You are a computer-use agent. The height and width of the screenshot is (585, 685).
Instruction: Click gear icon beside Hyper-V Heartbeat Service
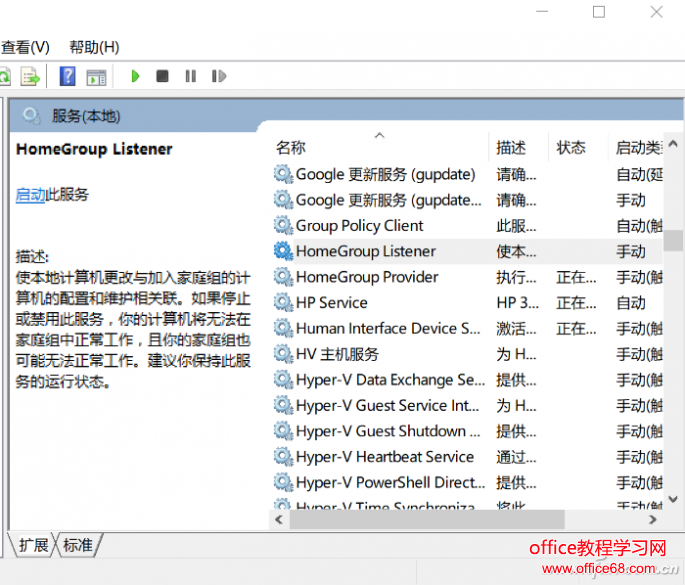click(x=283, y=457)
